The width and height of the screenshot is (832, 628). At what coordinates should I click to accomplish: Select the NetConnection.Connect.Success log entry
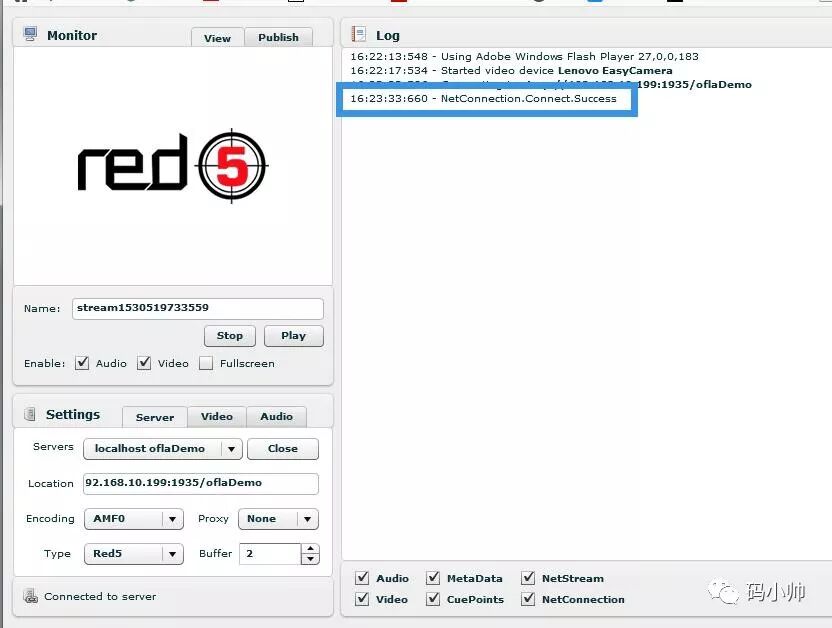tap(483, 99)
